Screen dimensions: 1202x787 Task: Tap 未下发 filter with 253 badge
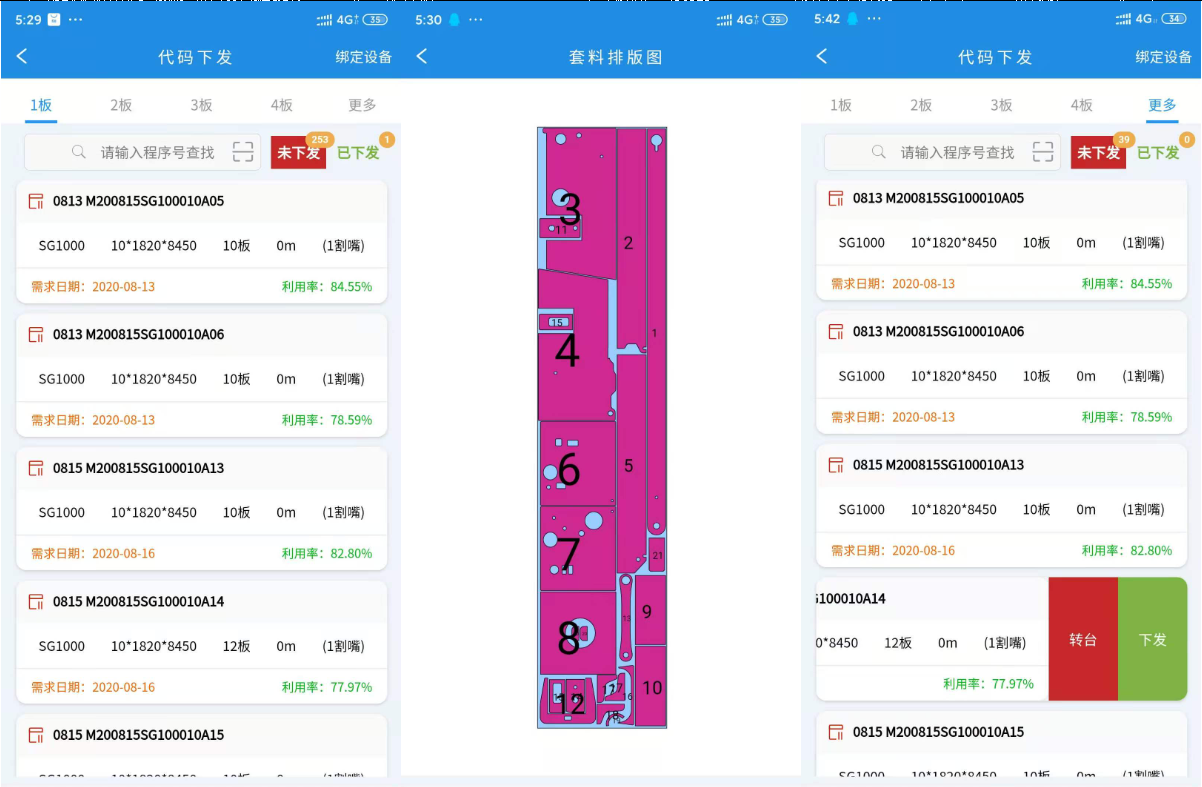(x=298, y=152)
